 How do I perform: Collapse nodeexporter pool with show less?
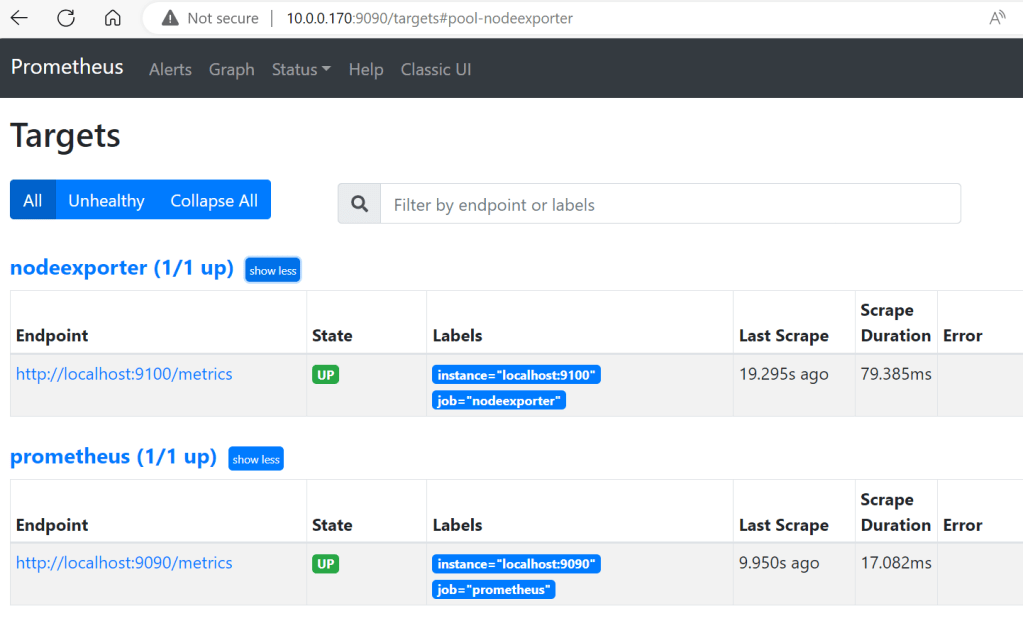tap(272, 270)
